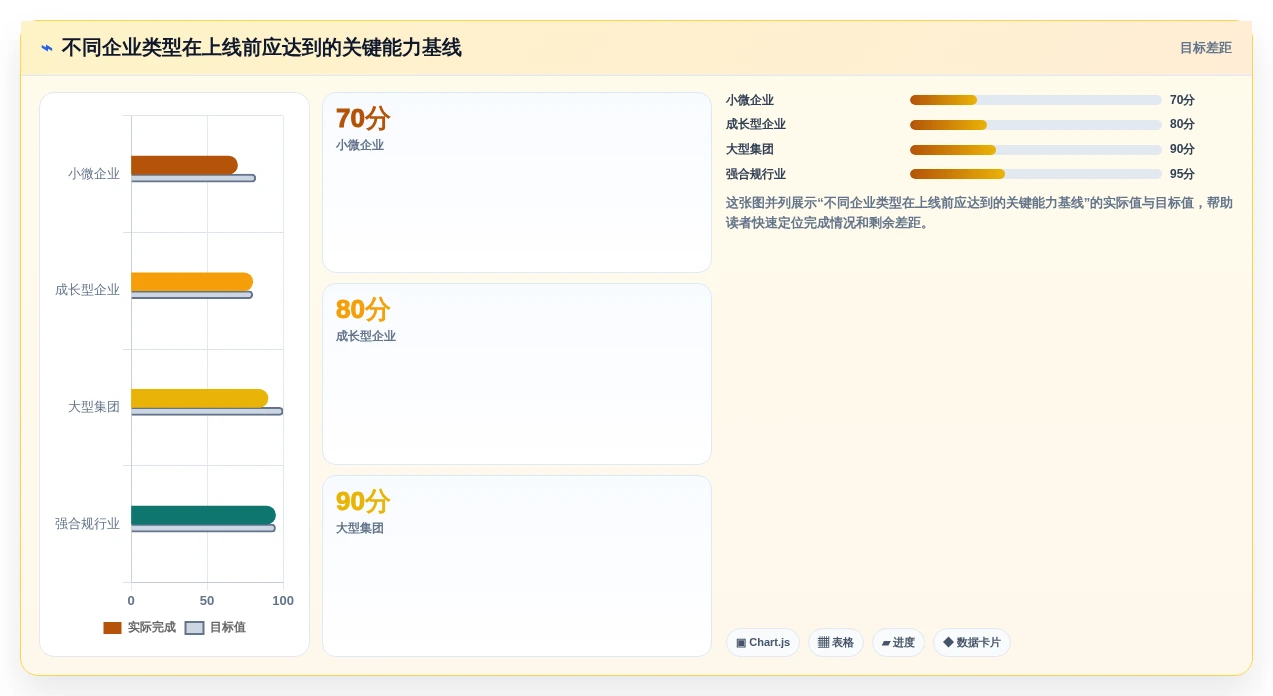Click the 50 tick on the x-axis
The image size is (1273, 696).
(x=207, y=601)
